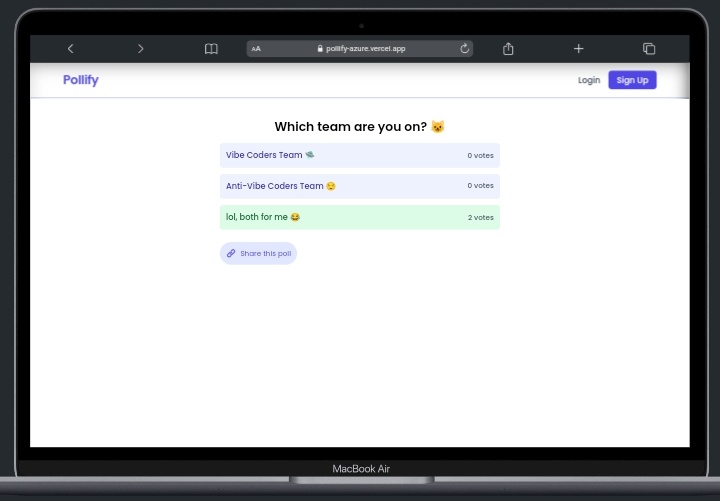The width and height of the screenshot is (720, 501).
Task: Click the pollify-azure.vercel.app address bar
Action: coord(360,49)
